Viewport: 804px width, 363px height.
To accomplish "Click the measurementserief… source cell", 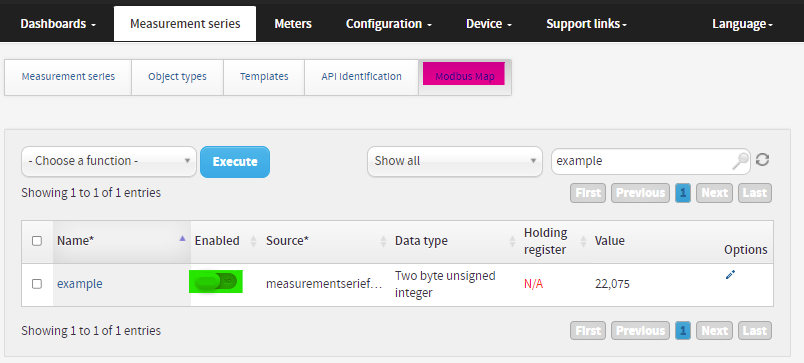I will pos(324,285).
